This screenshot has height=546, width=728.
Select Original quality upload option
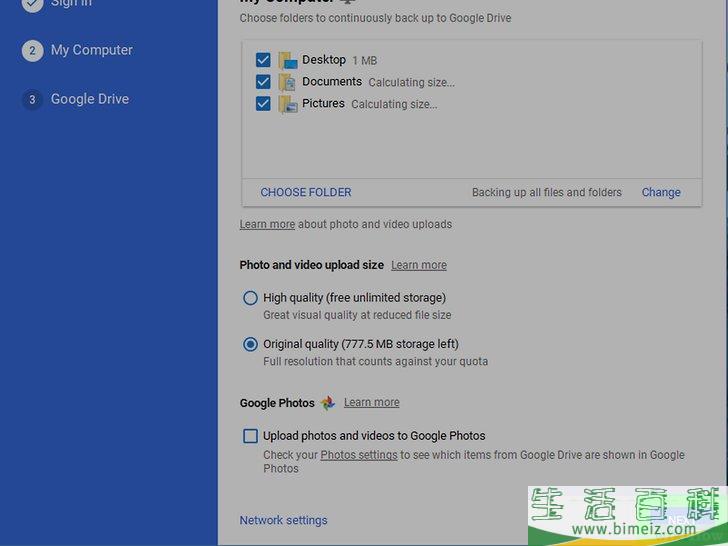(x=250, y=344)
